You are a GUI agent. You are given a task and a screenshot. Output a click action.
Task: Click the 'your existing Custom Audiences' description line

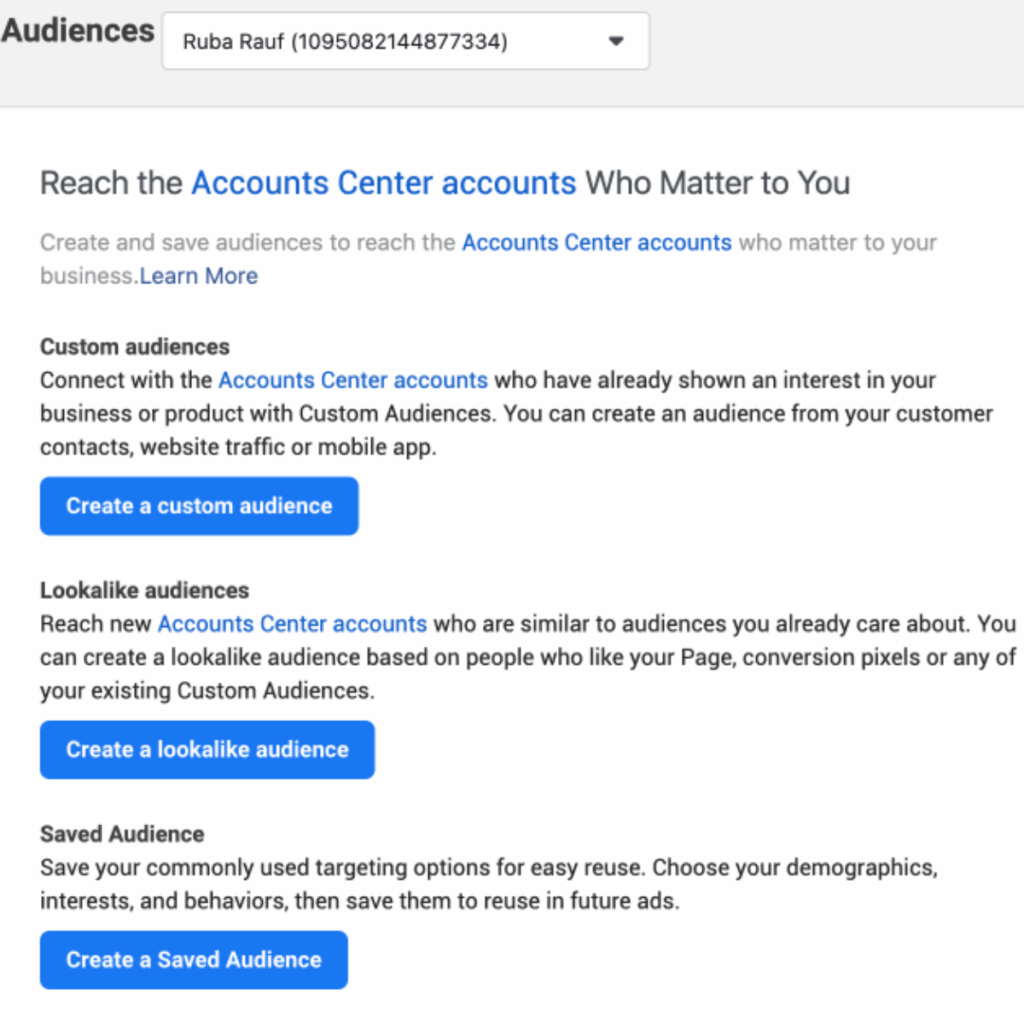(x=208, y=691)
